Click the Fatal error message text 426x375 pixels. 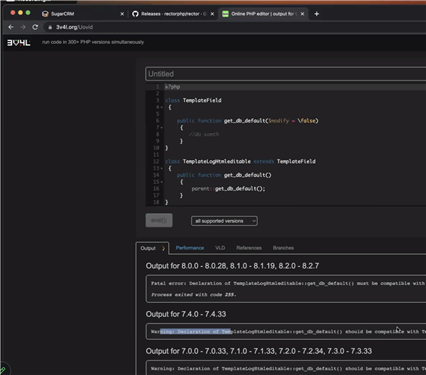288,283
